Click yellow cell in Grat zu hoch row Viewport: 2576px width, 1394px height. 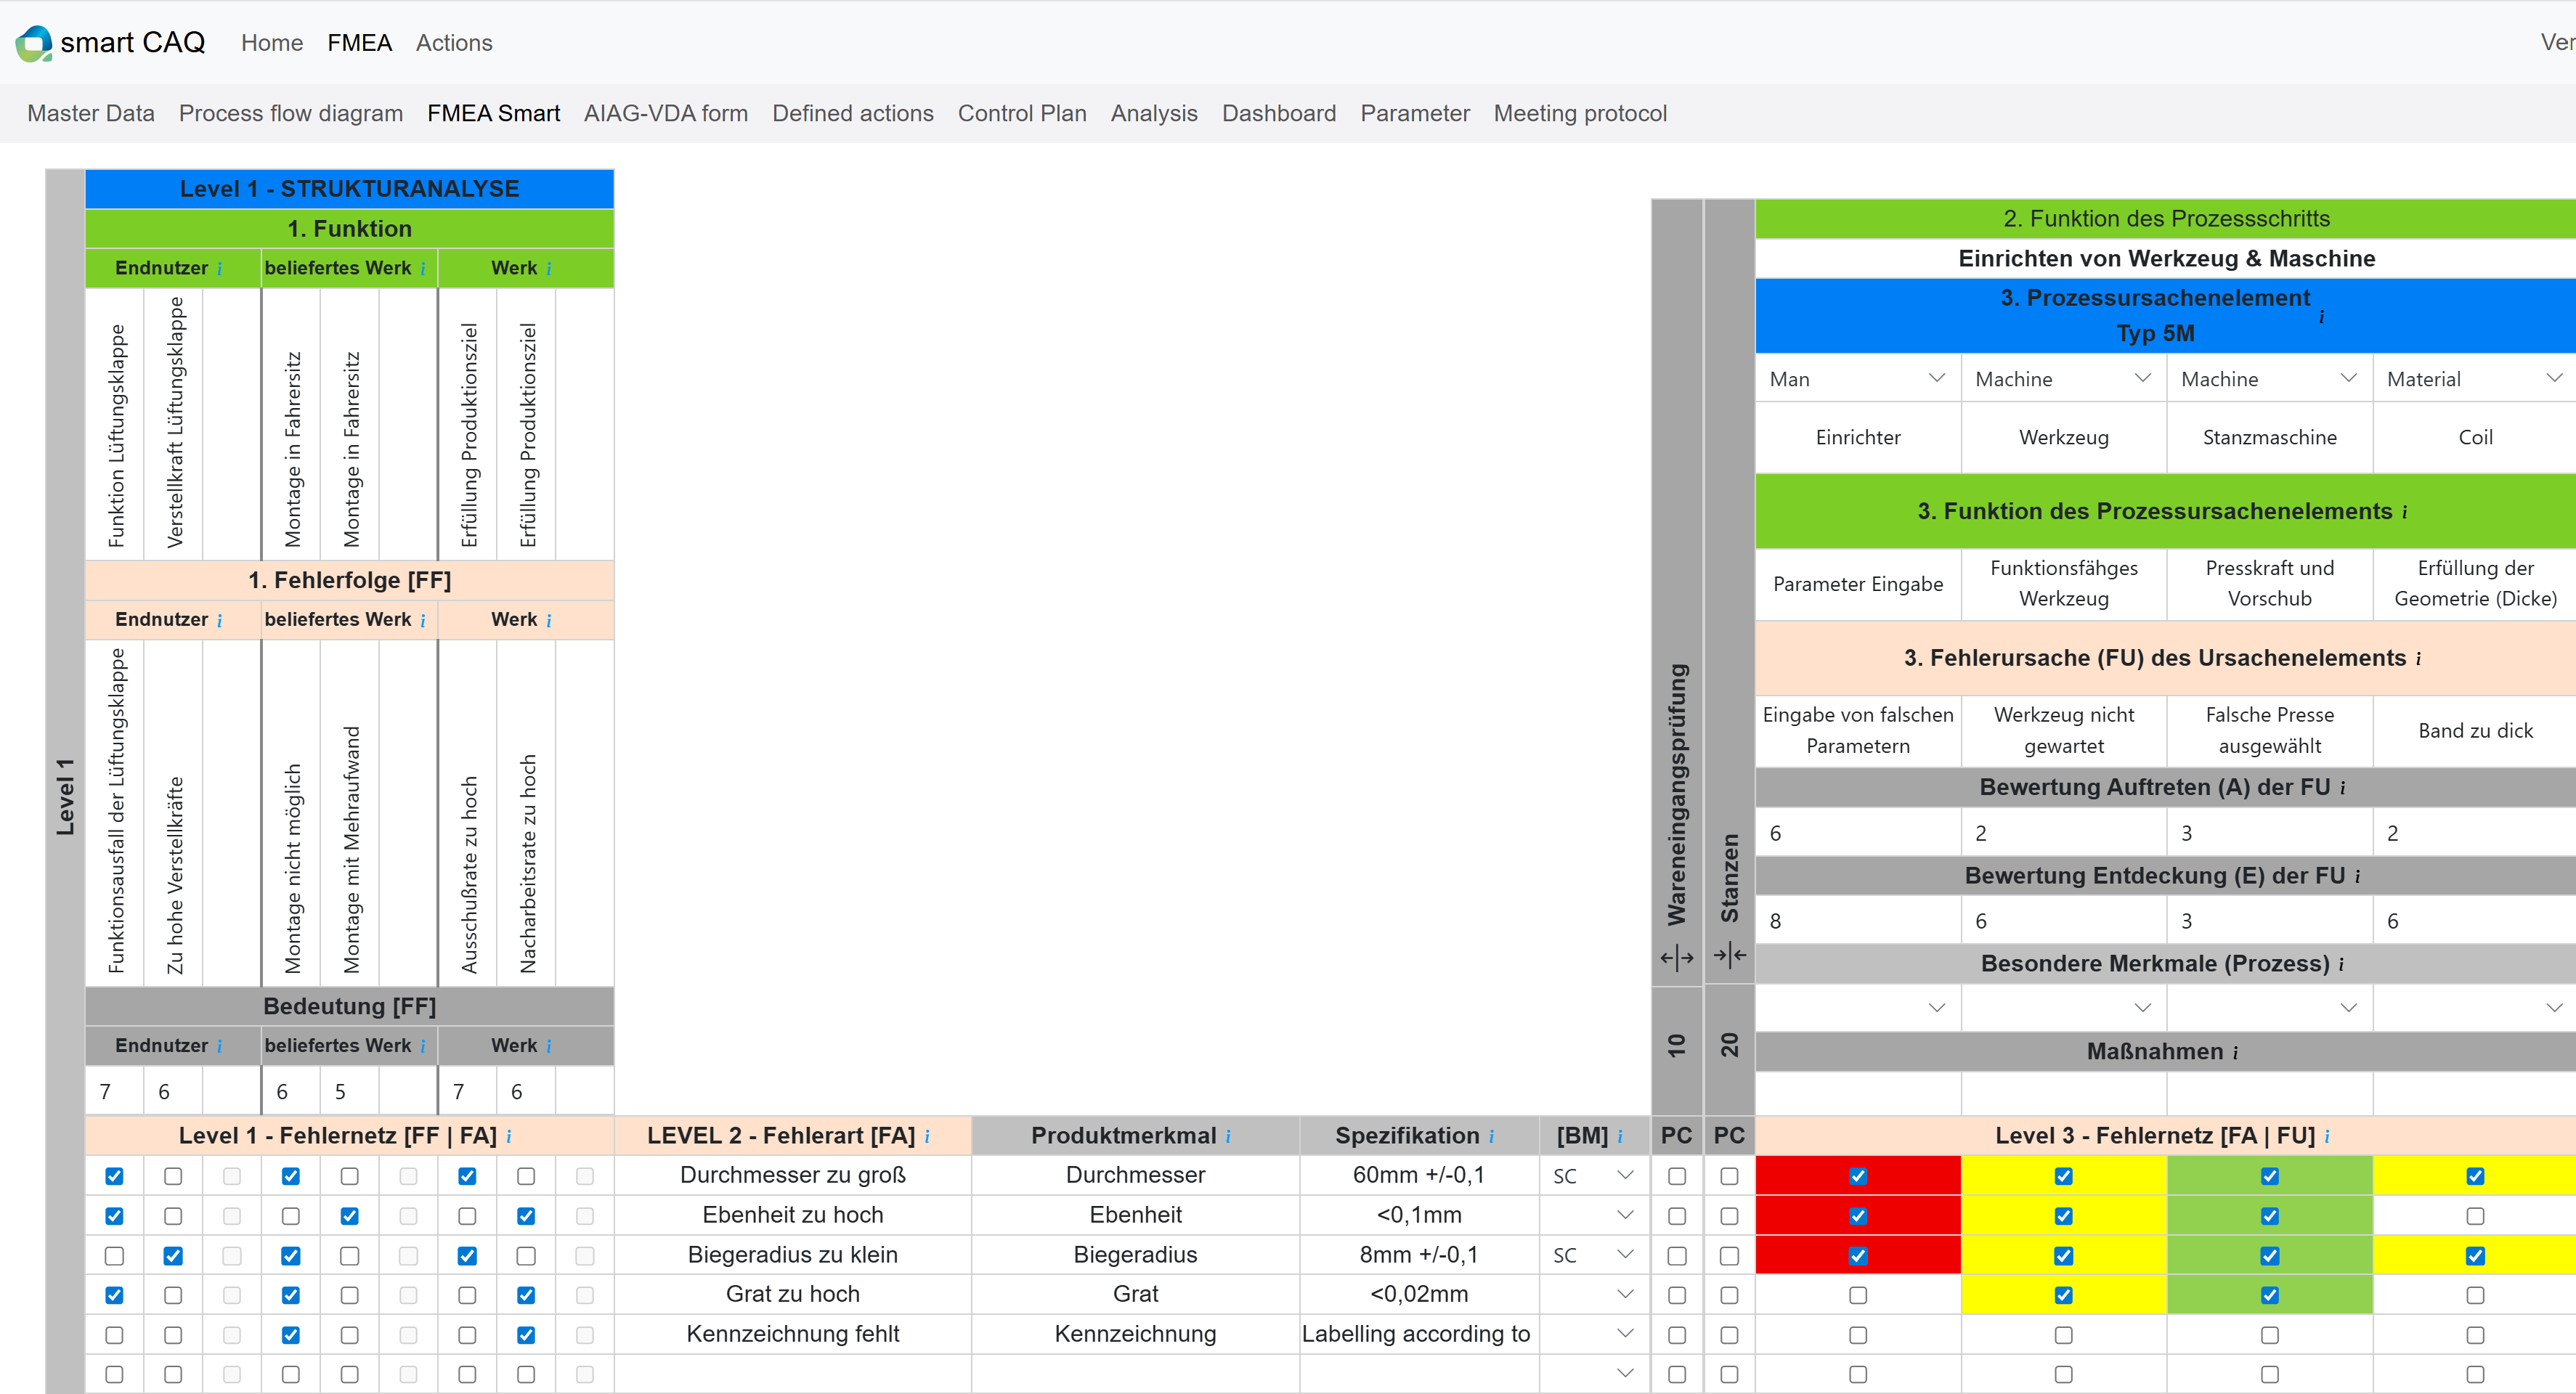pyautogui.click(x=2063, y=1295)
